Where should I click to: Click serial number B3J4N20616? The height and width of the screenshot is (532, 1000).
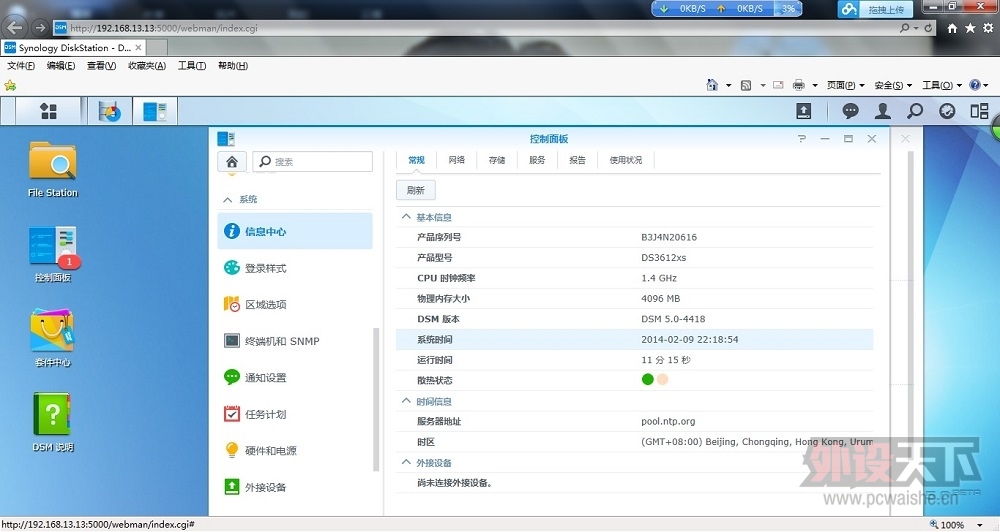coord(669,237)
